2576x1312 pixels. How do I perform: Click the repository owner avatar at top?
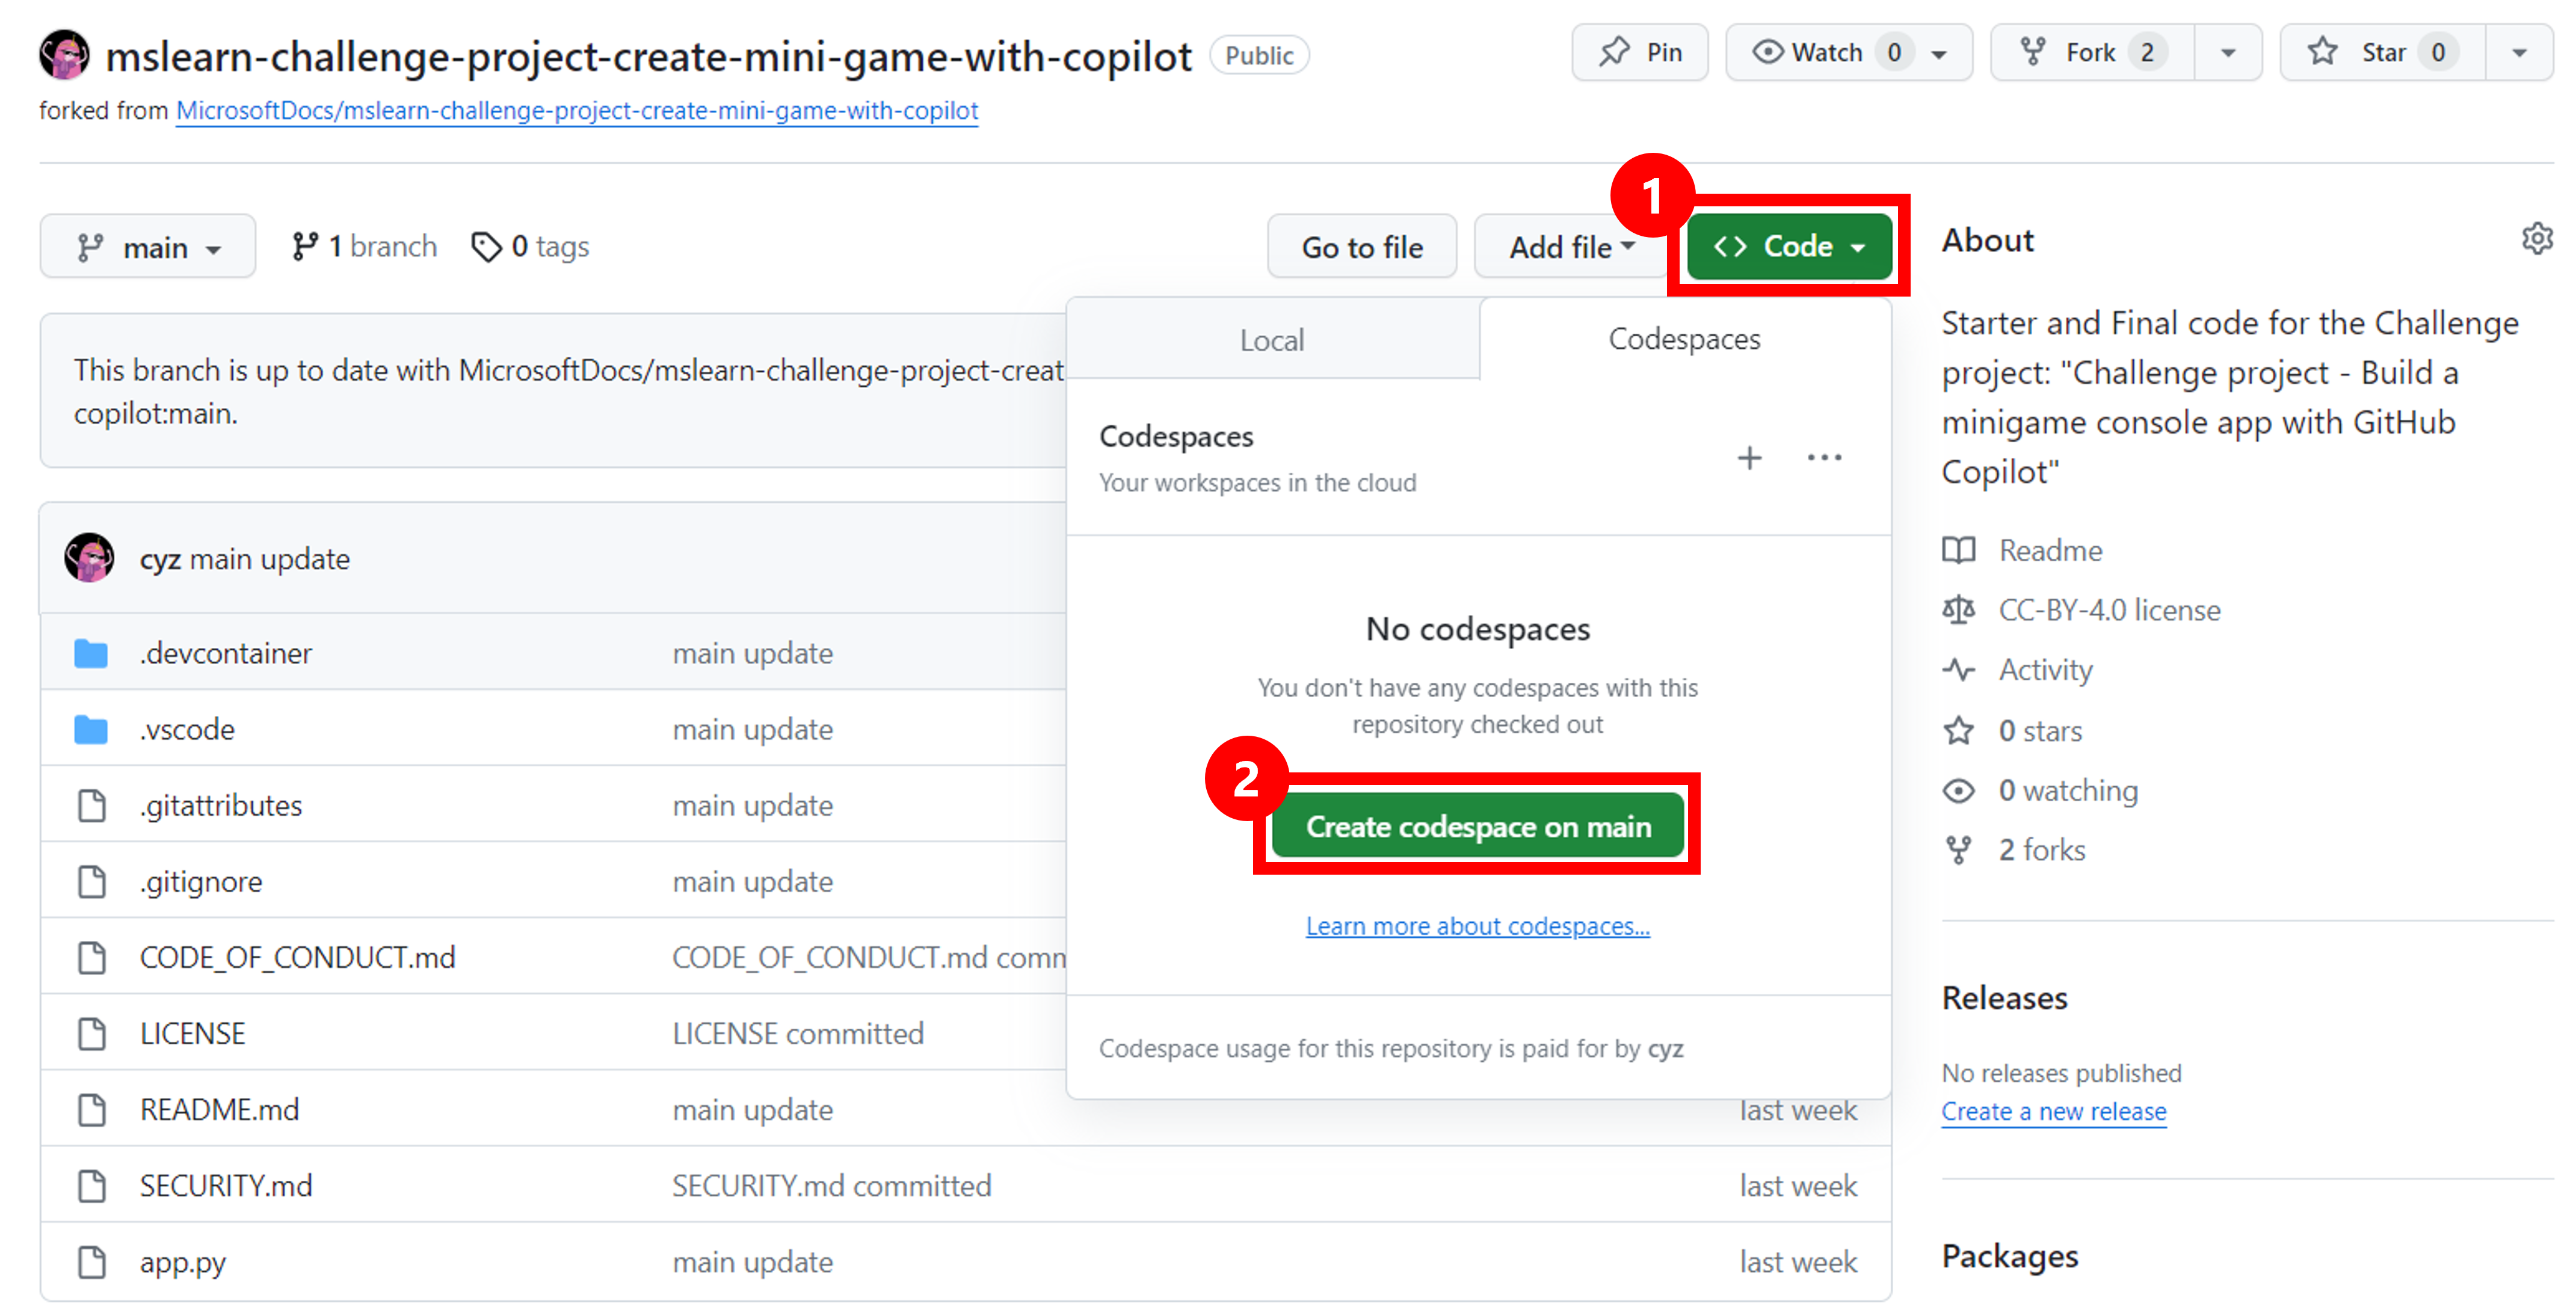(64, 55)
